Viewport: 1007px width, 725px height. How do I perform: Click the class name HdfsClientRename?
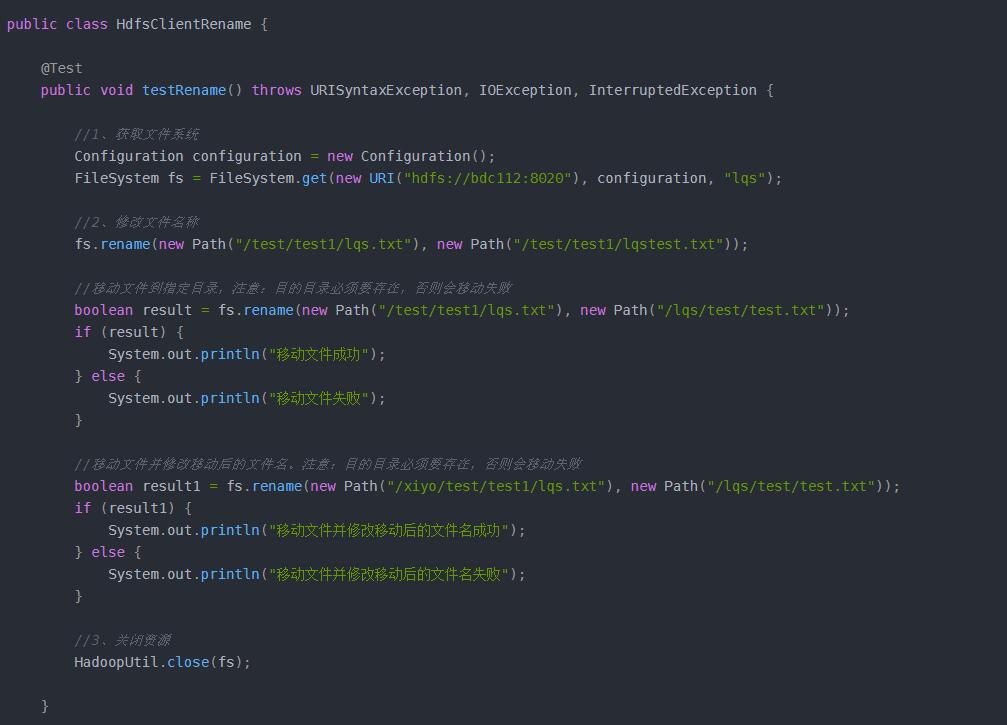tap(184, 24)
